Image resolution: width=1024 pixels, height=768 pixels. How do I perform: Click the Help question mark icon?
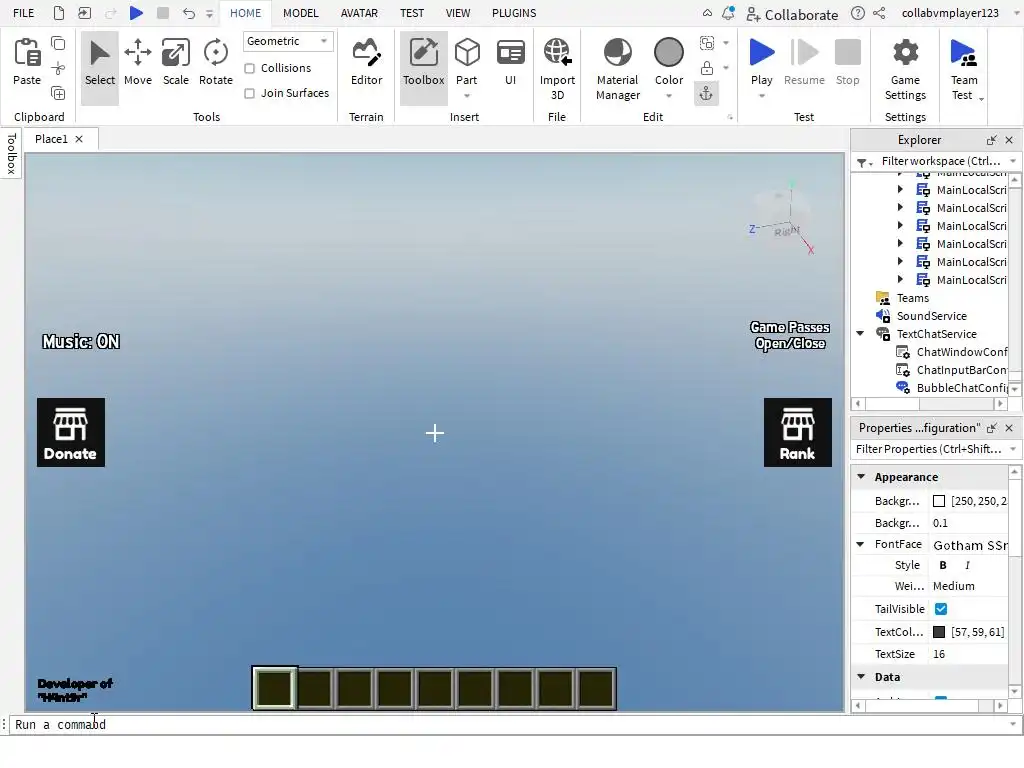tap(858, 13)
